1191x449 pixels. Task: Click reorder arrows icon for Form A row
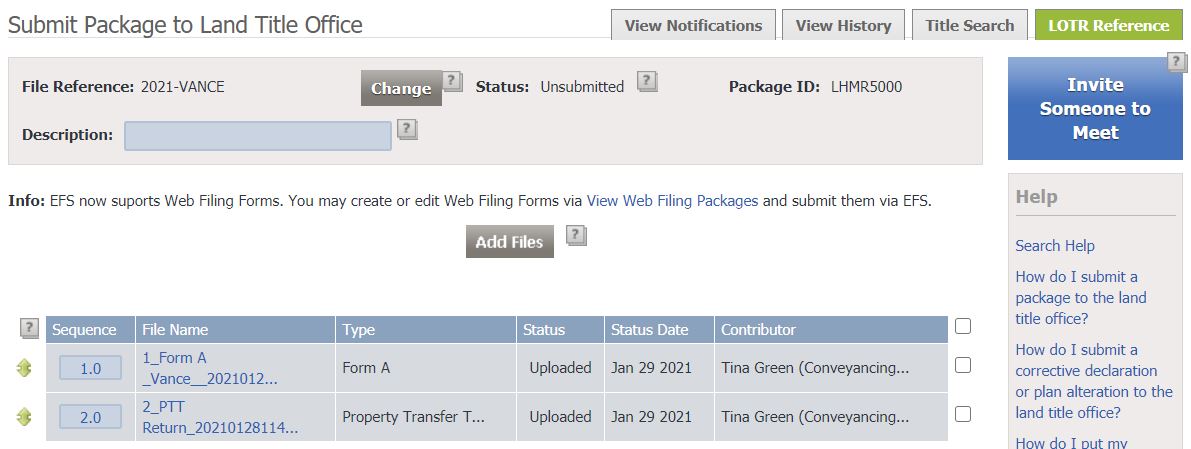point(24,368)
